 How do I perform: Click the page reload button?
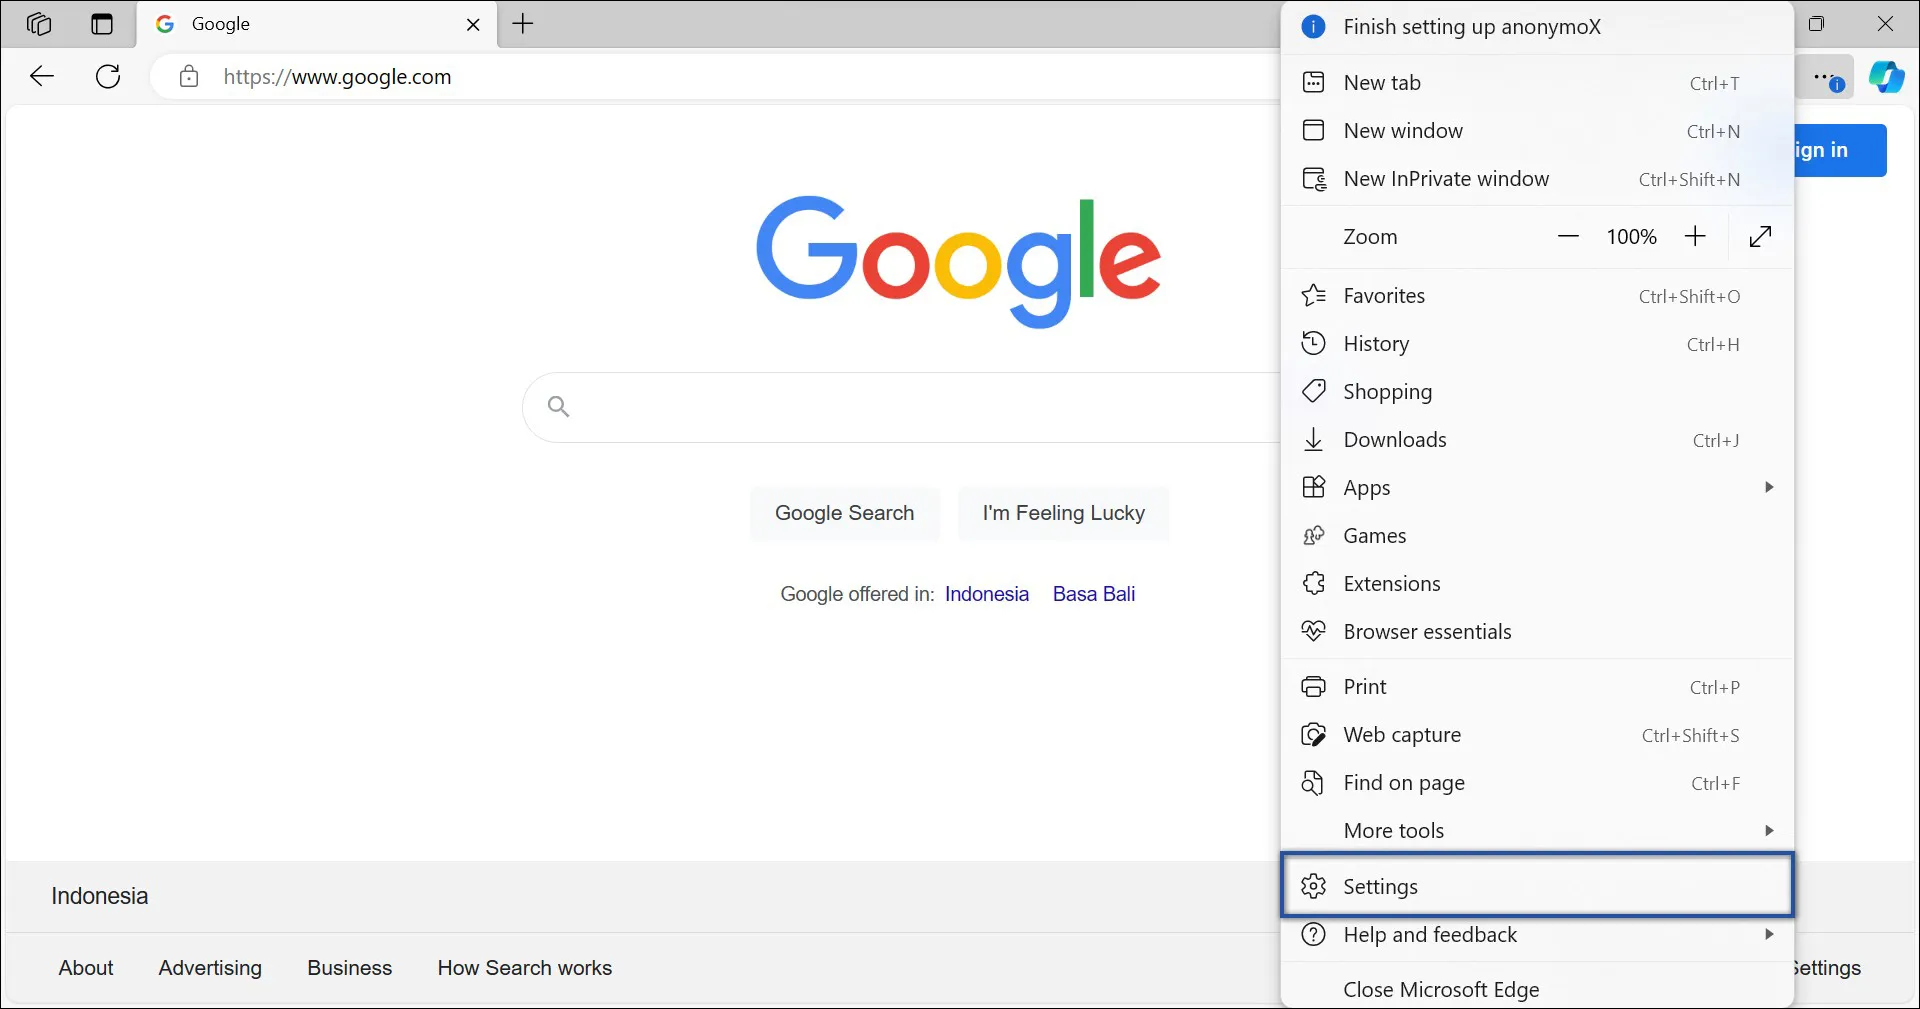[108, 76]
